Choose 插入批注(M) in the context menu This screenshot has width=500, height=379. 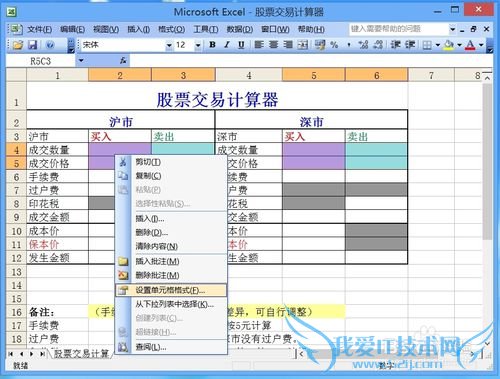pos(171,262)
